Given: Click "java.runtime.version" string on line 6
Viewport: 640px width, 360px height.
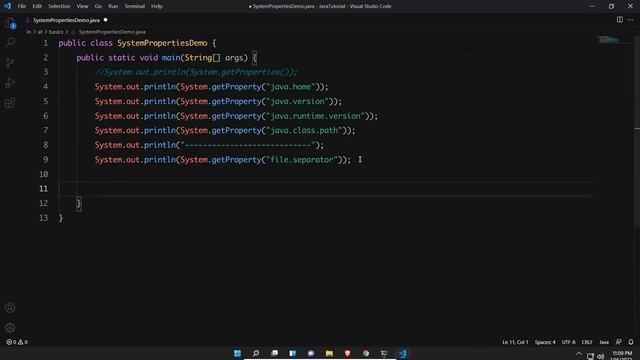Looking at the screenshot, I should [x=316, y=116].
